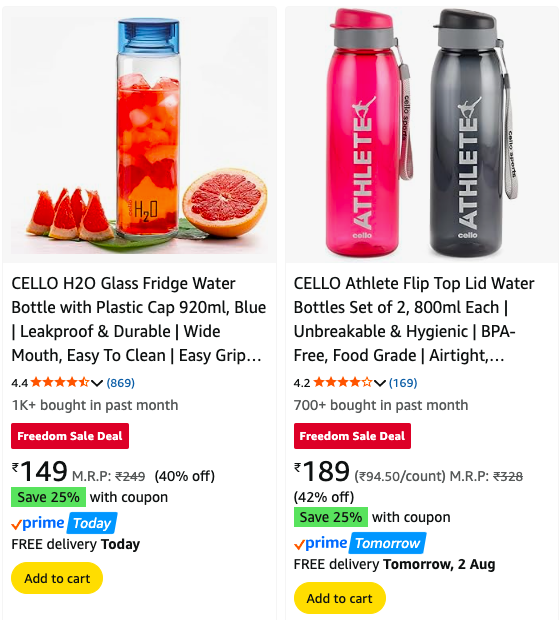Click the CELLO Athlete Flip Top Lid title
Viewport: 560px width, 620px height.
414,319
